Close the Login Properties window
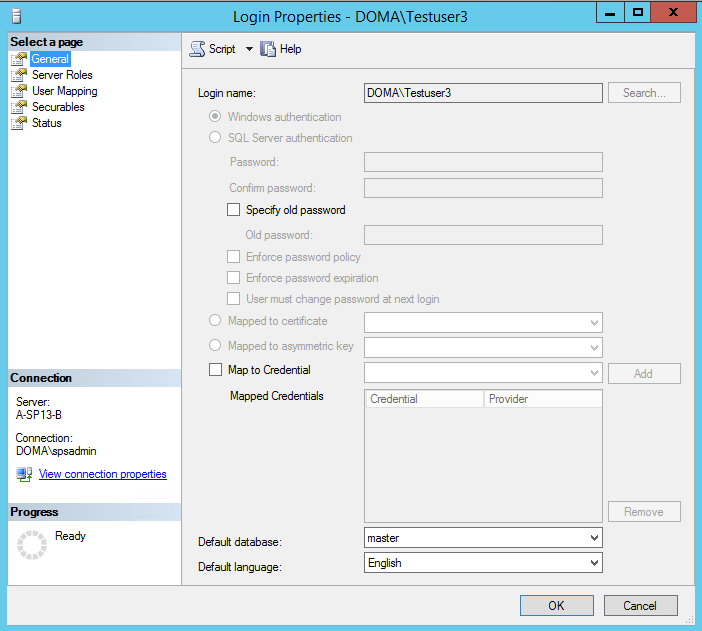The width and height of the screenshot is (702, 631). (673, 13)
